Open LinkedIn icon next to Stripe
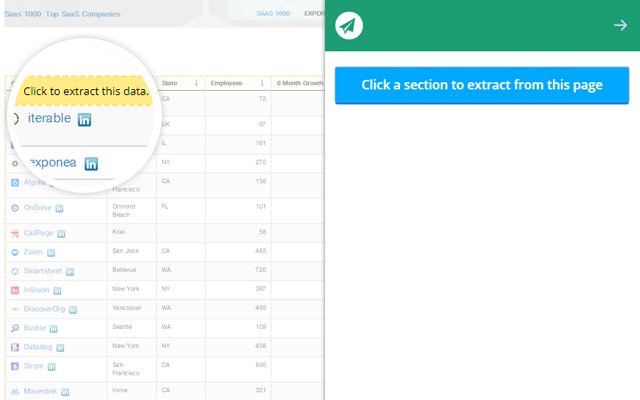Screen dimensions: 640x400 coord(51,367)
